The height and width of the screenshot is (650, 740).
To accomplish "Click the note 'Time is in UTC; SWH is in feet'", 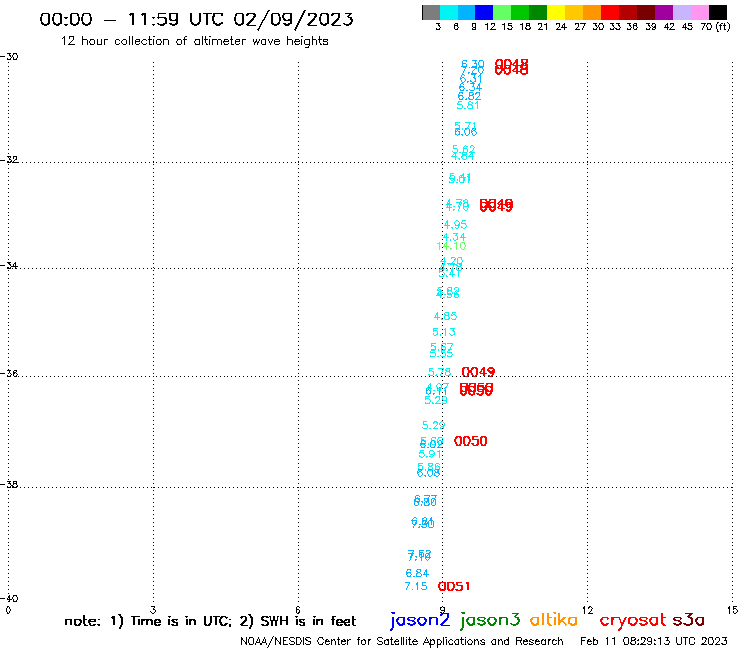I will 210,621.
